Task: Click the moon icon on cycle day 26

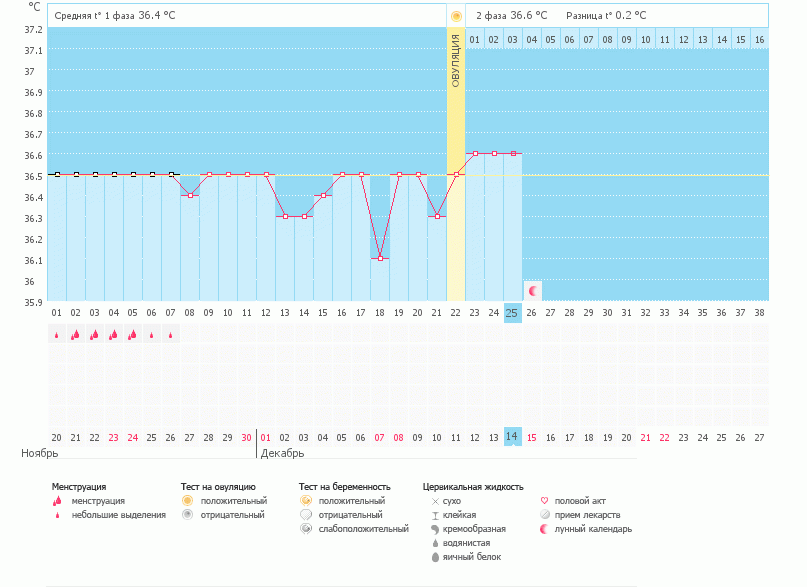Action: click(x=533, y=291)
